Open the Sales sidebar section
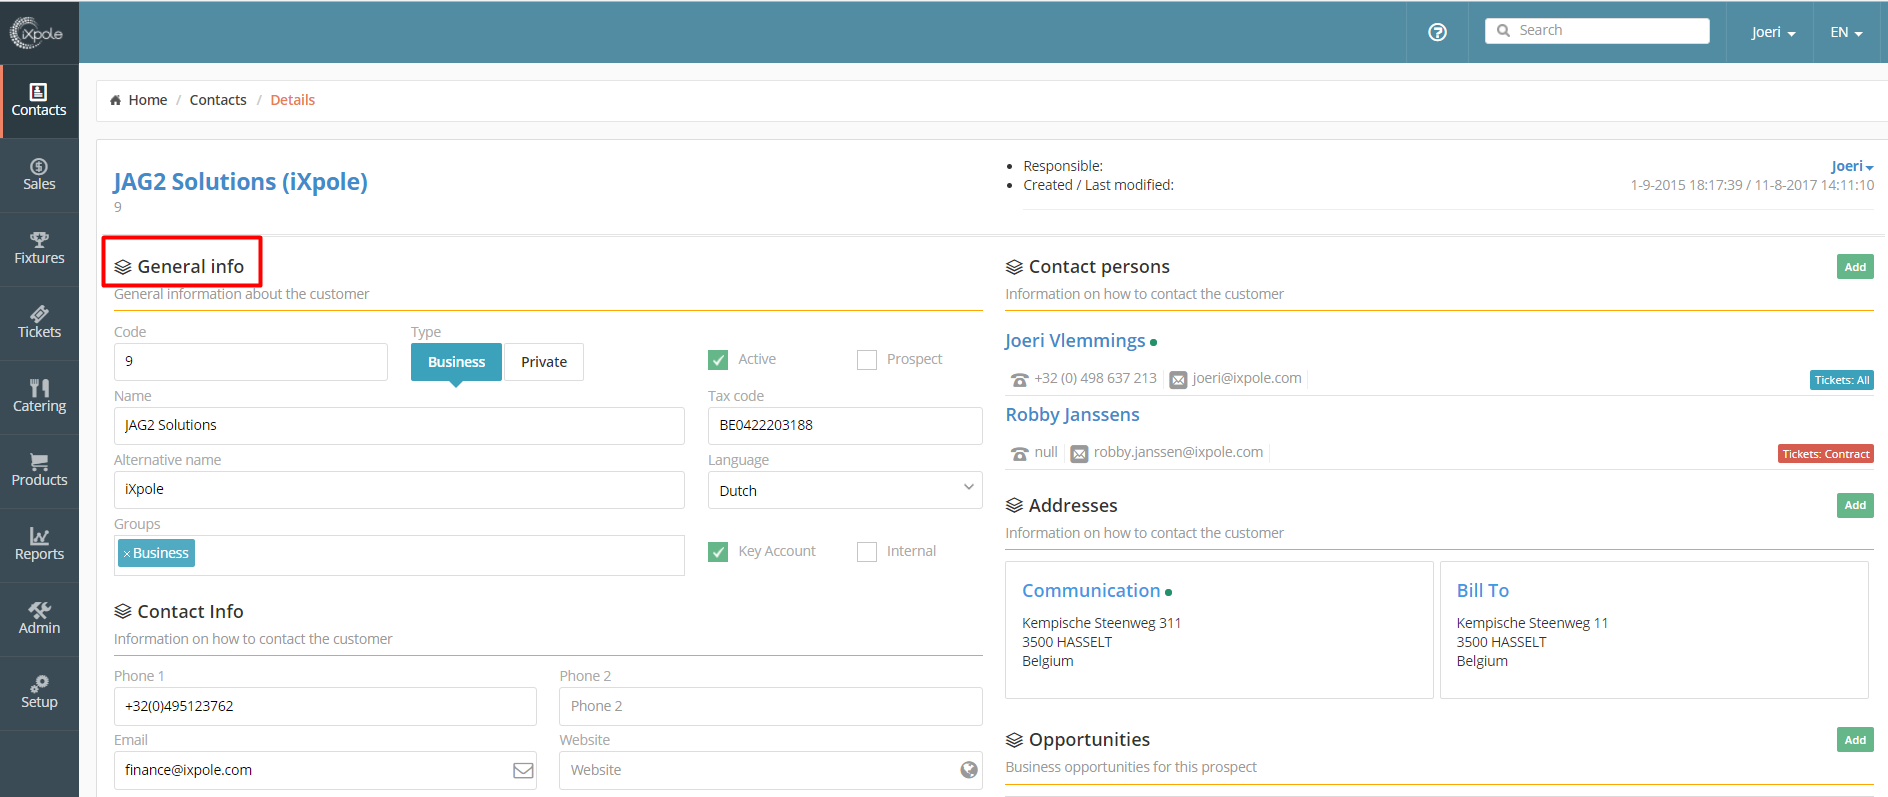 [39, 175]
